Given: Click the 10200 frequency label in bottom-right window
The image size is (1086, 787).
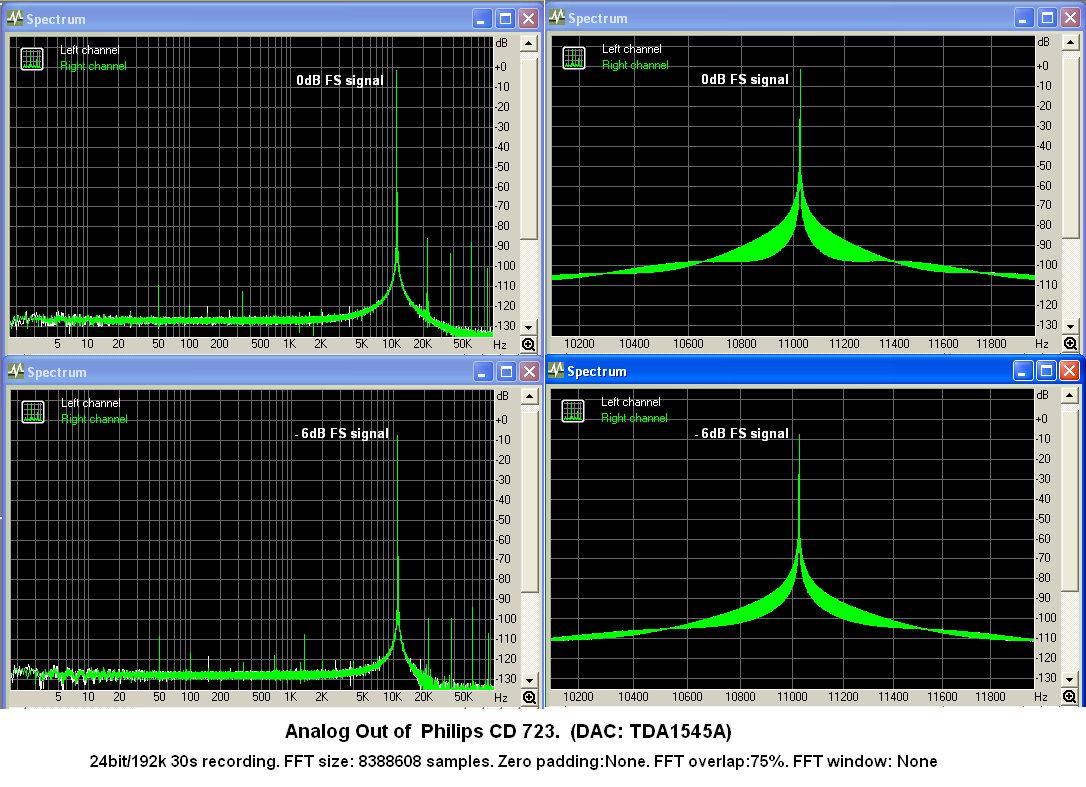Looking at the screenshot, I should click(x=578, y=697).
